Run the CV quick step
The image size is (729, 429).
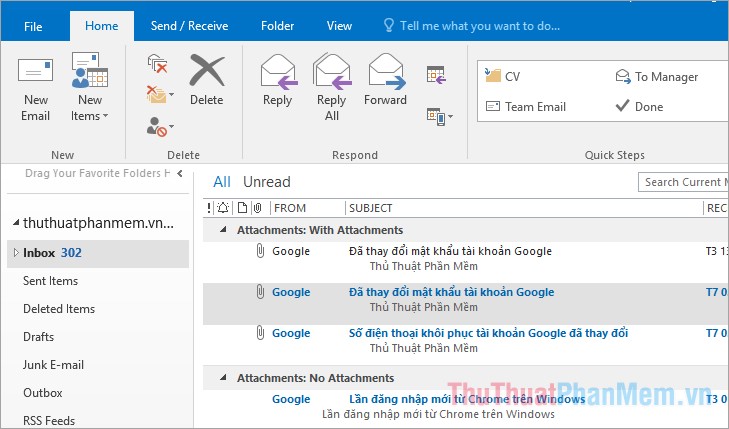[x=503, y=76]
